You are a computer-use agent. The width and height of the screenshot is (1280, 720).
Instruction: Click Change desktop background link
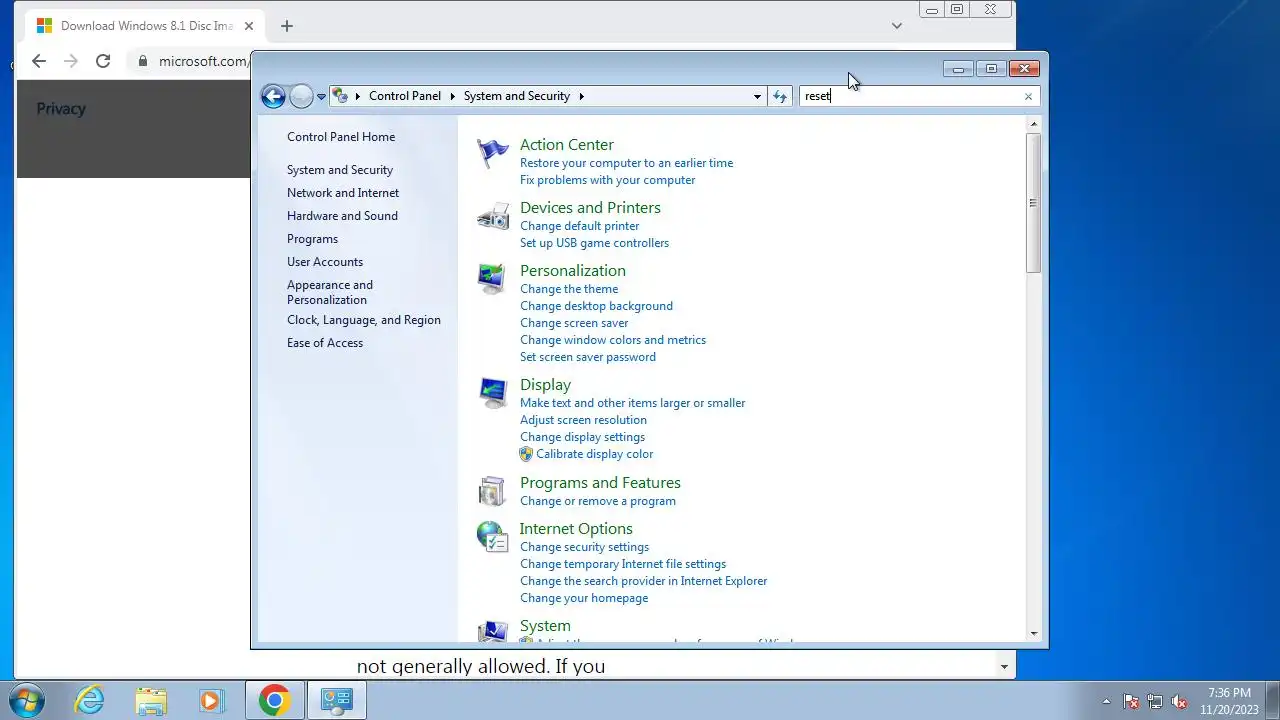pyautogui.click(x=596, y=306)
